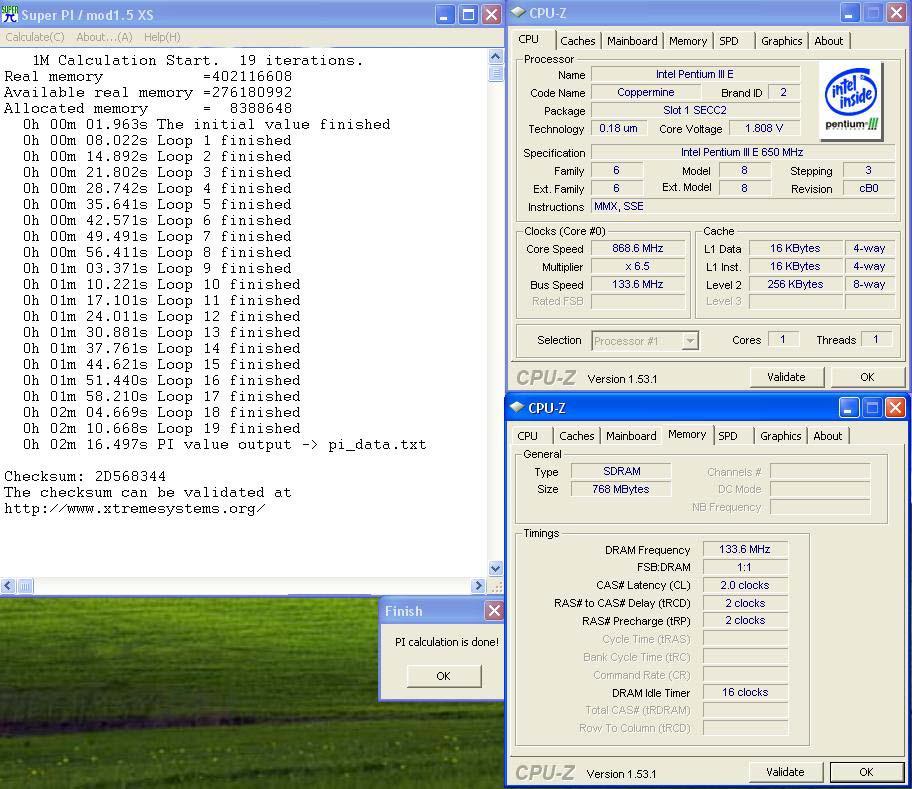Screen dimensions: 912x789
Task: Click the Core Voltage value '1.808 V'
Action: [x=764, y=128]
